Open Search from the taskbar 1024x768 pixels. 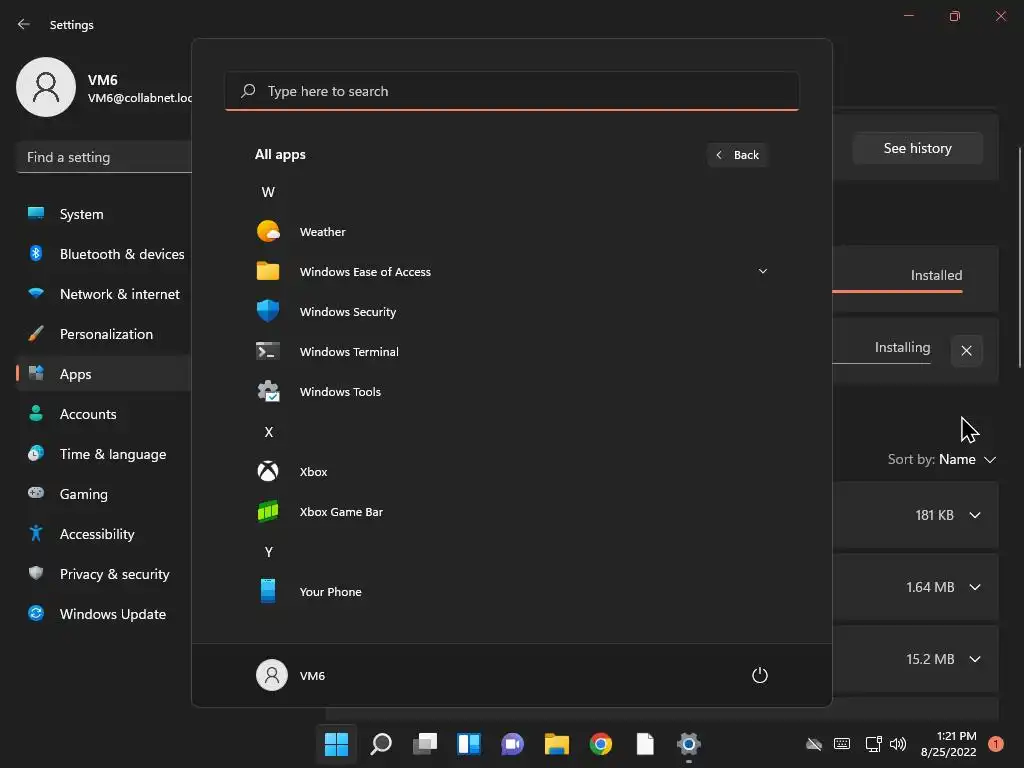[x=381, y=744]
